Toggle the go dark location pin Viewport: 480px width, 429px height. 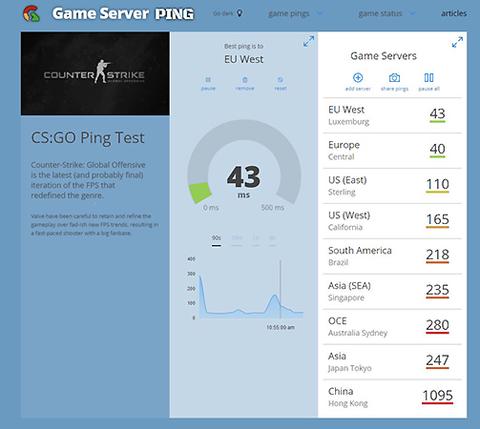click(239, 13)
